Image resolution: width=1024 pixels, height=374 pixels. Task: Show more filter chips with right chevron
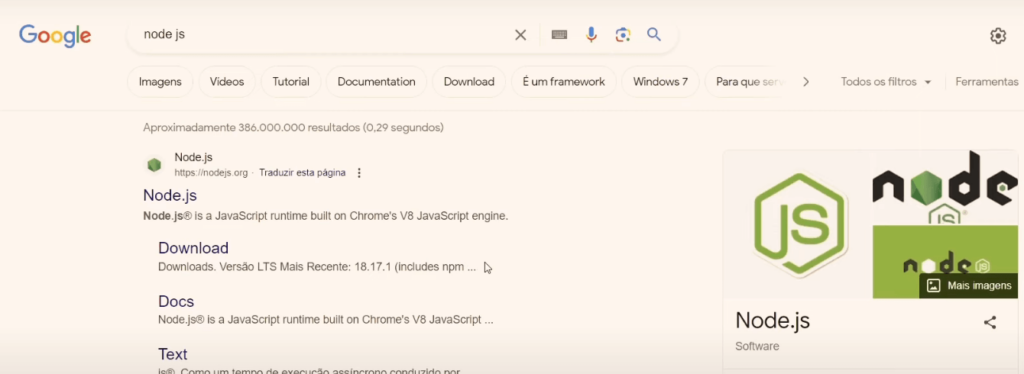(x=806, y=82)
